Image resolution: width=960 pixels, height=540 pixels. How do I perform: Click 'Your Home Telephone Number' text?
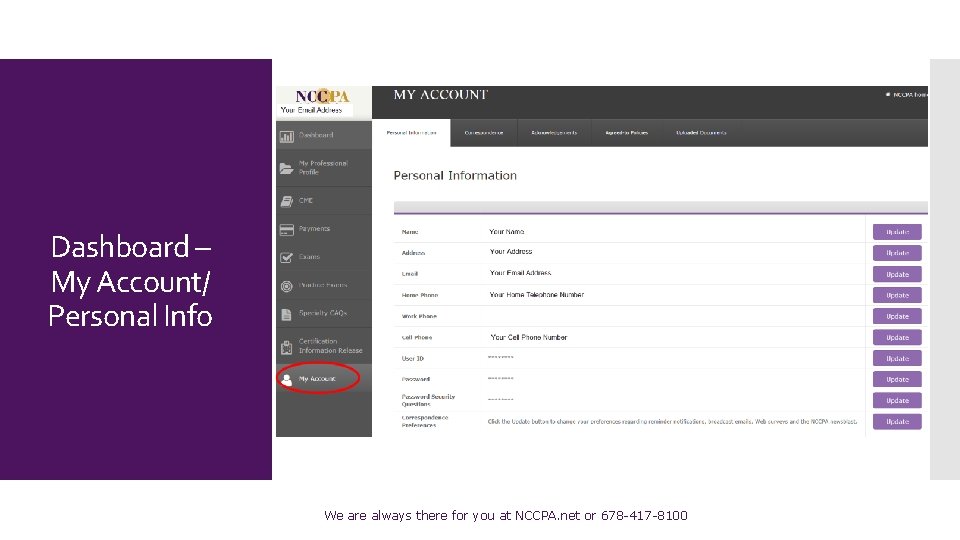point(536,294)
